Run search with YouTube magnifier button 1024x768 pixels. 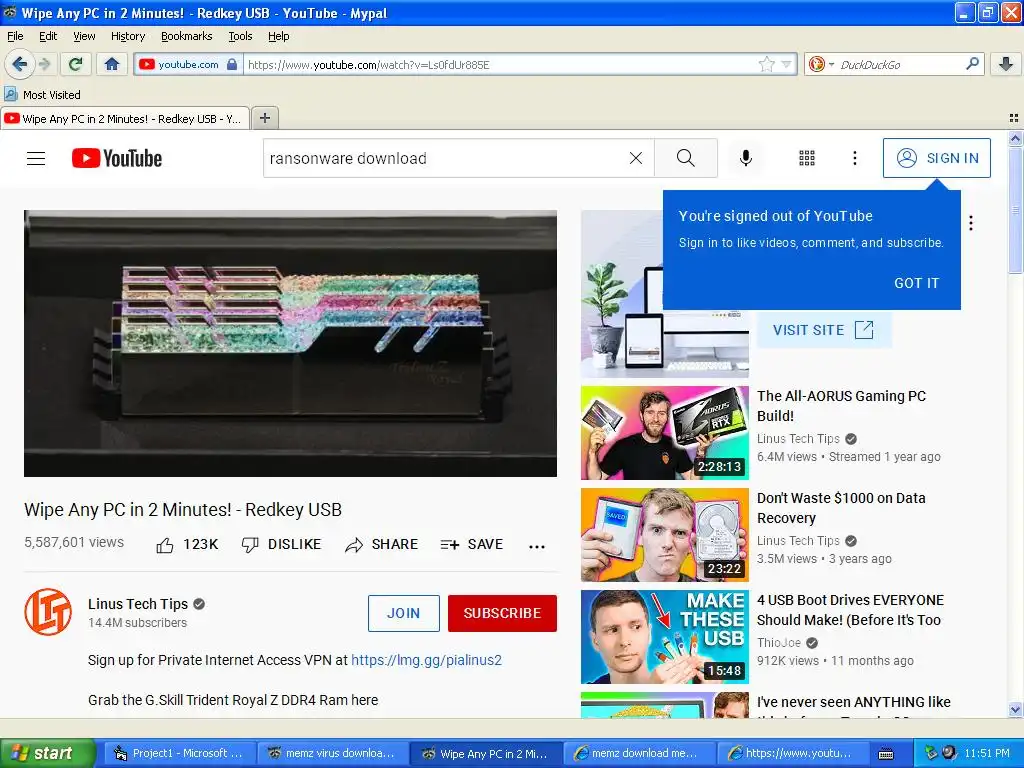(x=686, y=158)
